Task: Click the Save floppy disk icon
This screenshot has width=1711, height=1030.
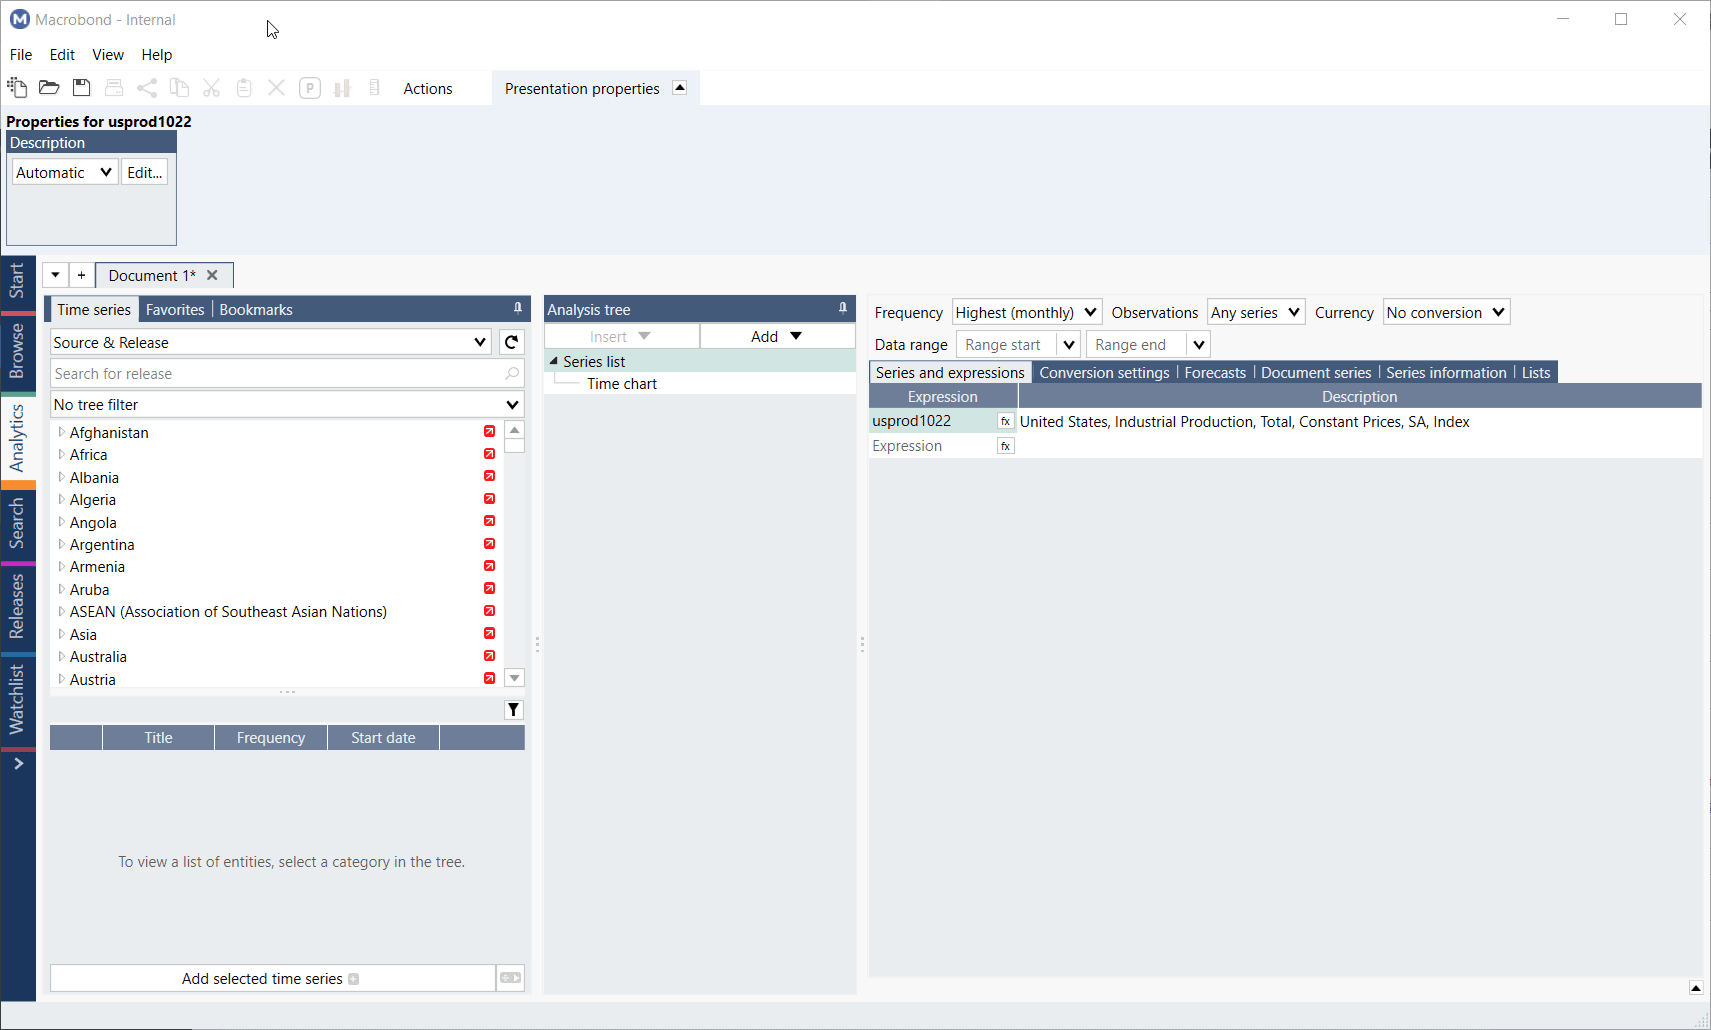Action: click(x=82, y=88)
